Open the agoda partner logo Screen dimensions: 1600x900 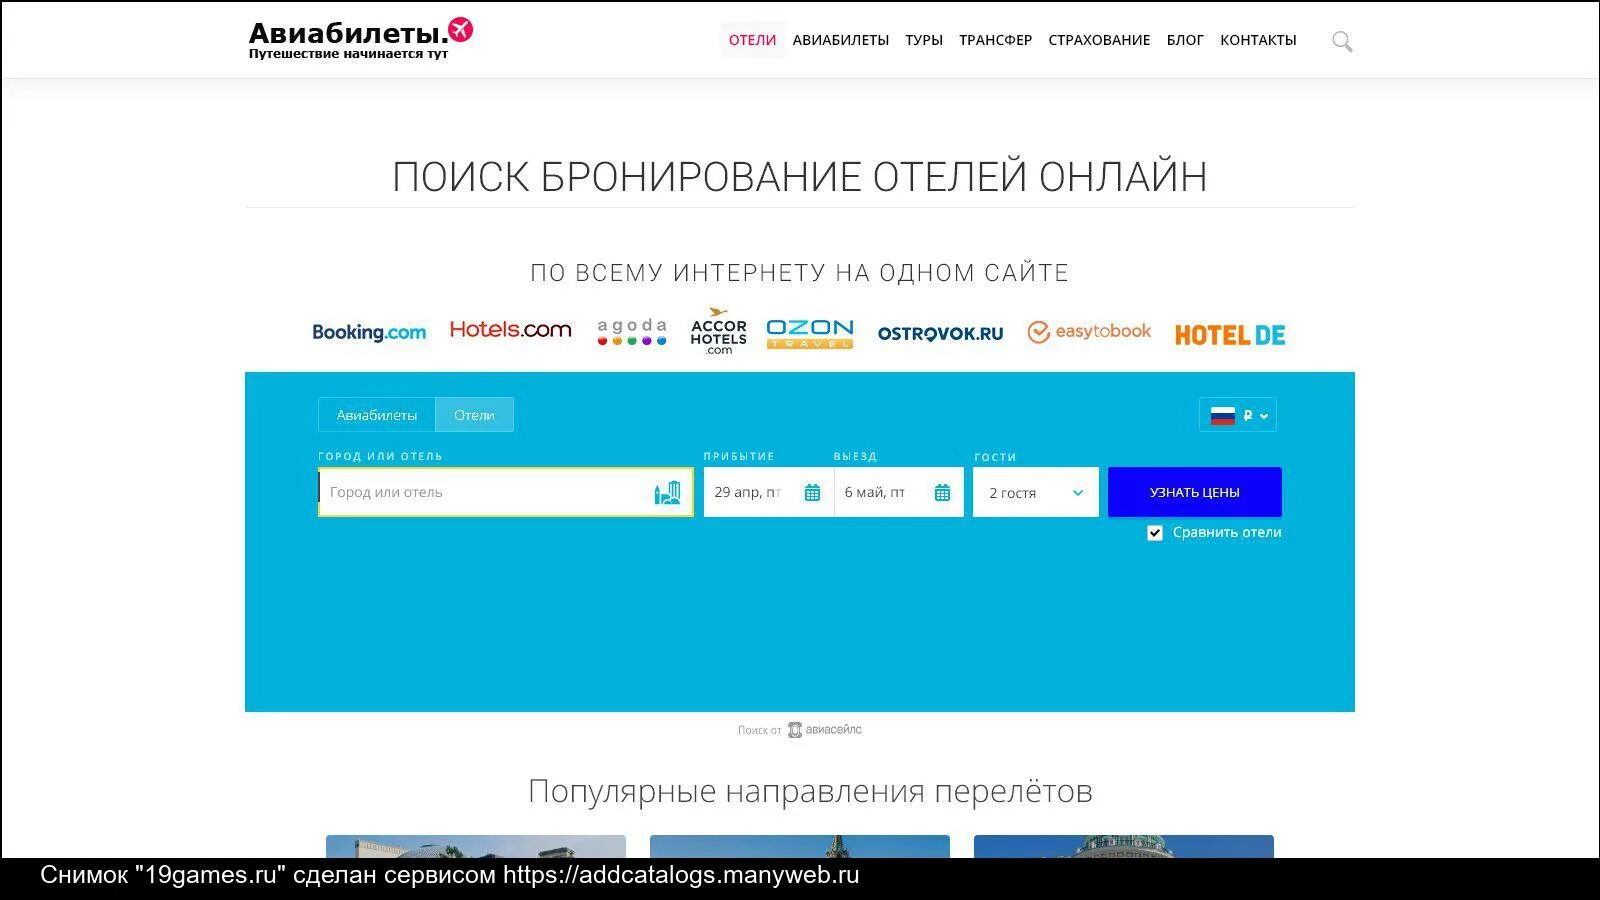[x=631, y=331]
